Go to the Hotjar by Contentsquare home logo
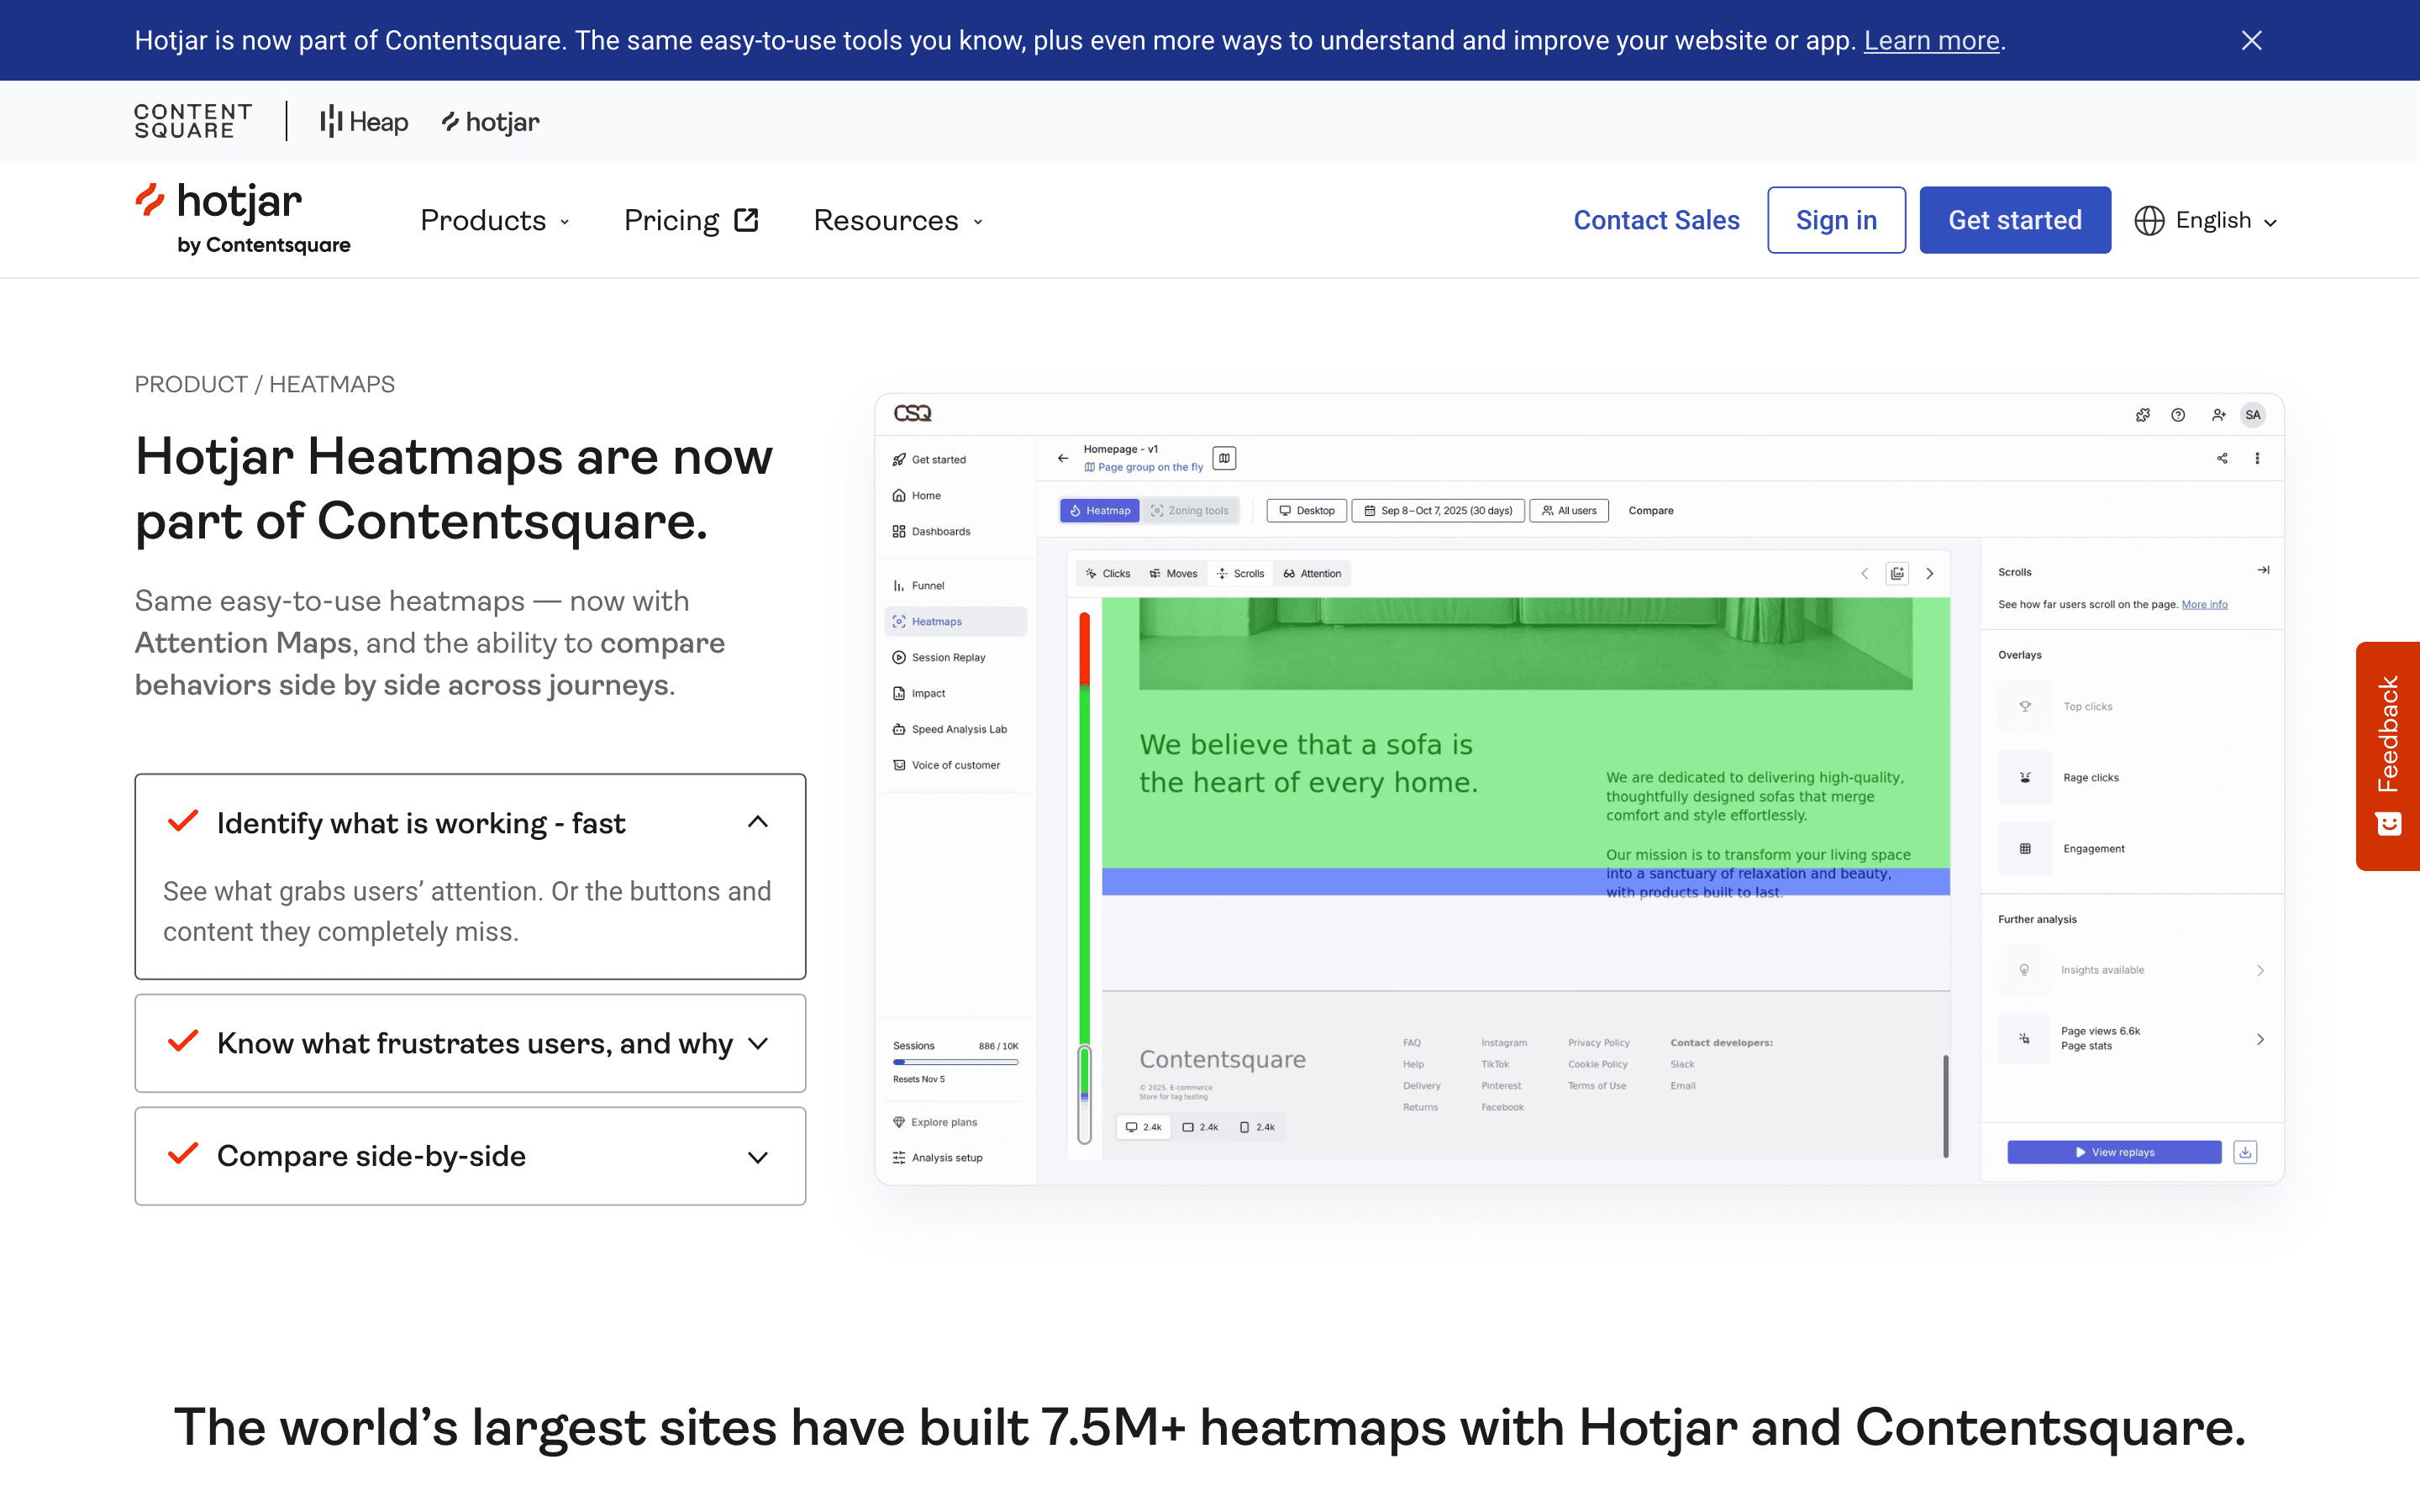Viewport: 2420px width, 1512px height. click(243, 219)
